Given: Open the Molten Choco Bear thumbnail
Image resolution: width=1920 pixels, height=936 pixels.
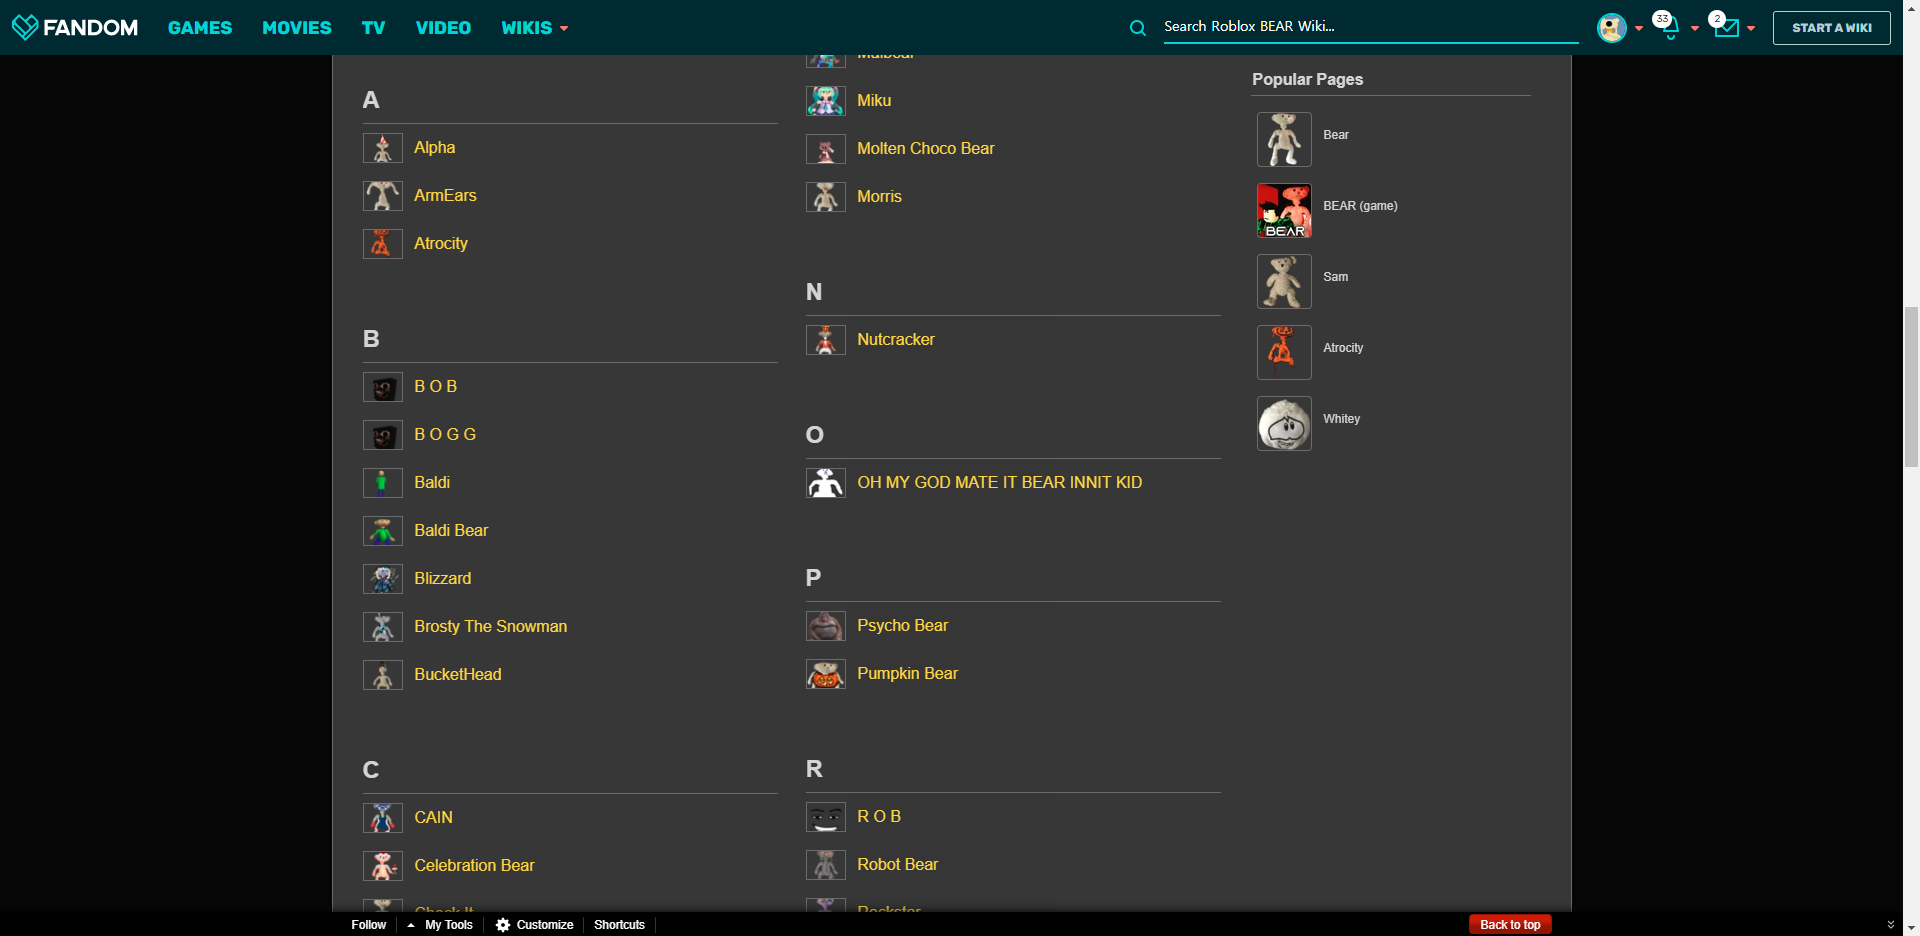Looking at the screenshot, I should pyautogui.click(x=826, y=149).
